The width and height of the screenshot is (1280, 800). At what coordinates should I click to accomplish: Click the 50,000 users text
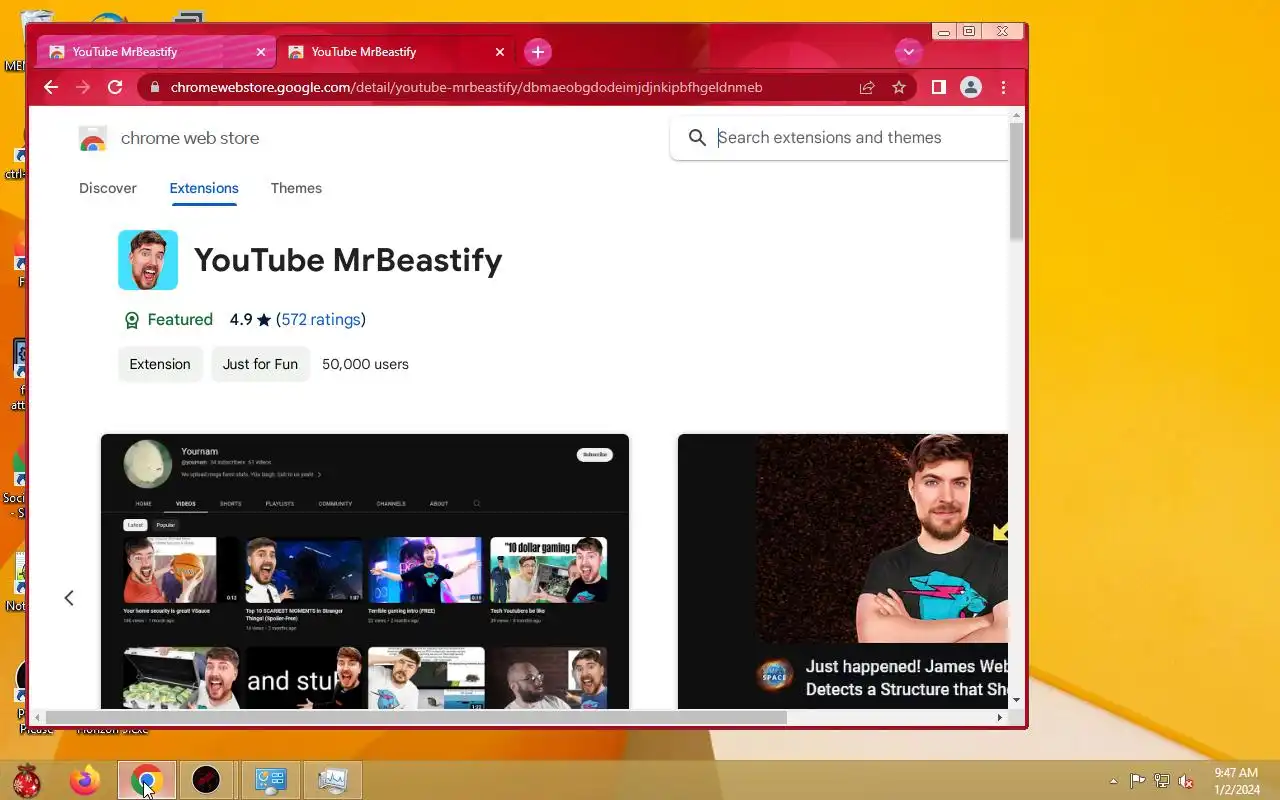[x=365, y=364]
